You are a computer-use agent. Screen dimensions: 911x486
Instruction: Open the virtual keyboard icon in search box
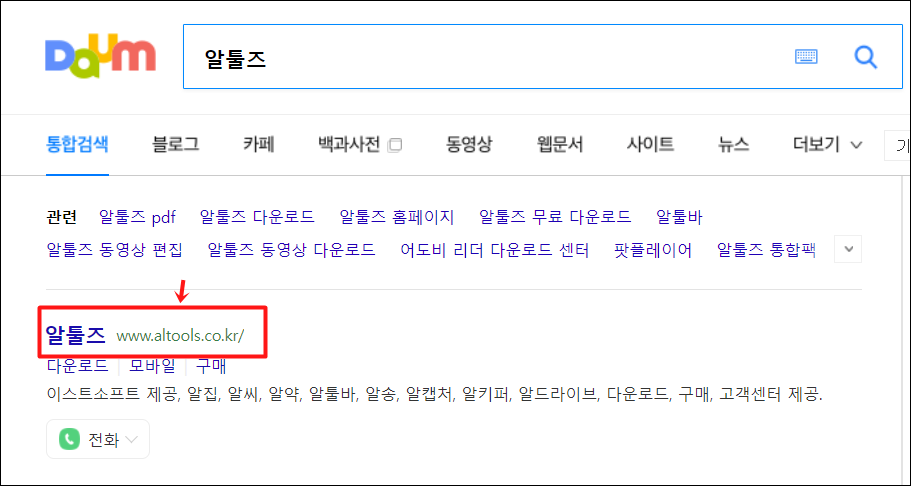[x=806, y=56]
